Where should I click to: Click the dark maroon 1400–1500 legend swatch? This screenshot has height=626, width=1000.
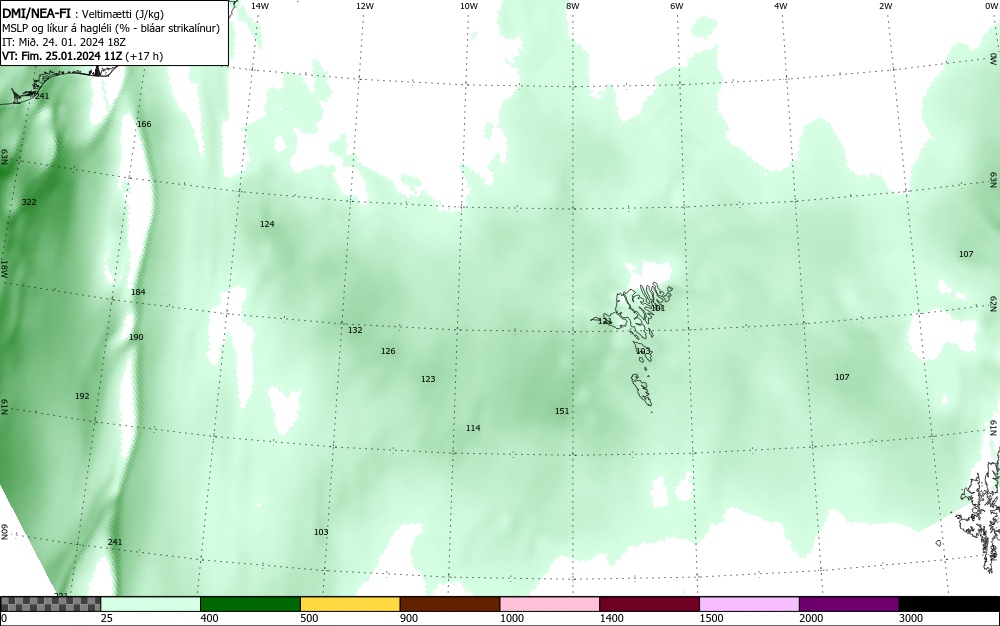pyautogui.click(x=649, y=604)
